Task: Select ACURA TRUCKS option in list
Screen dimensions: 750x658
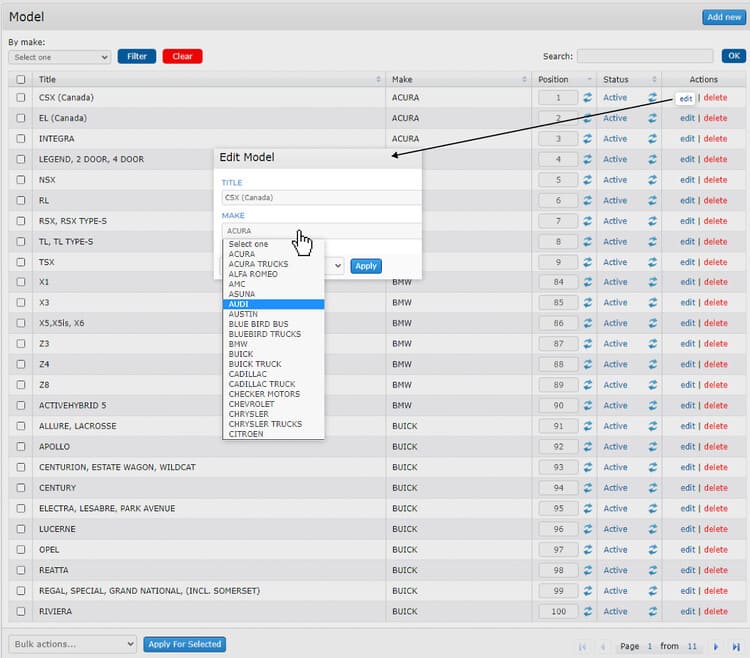Action: [274, 264]
